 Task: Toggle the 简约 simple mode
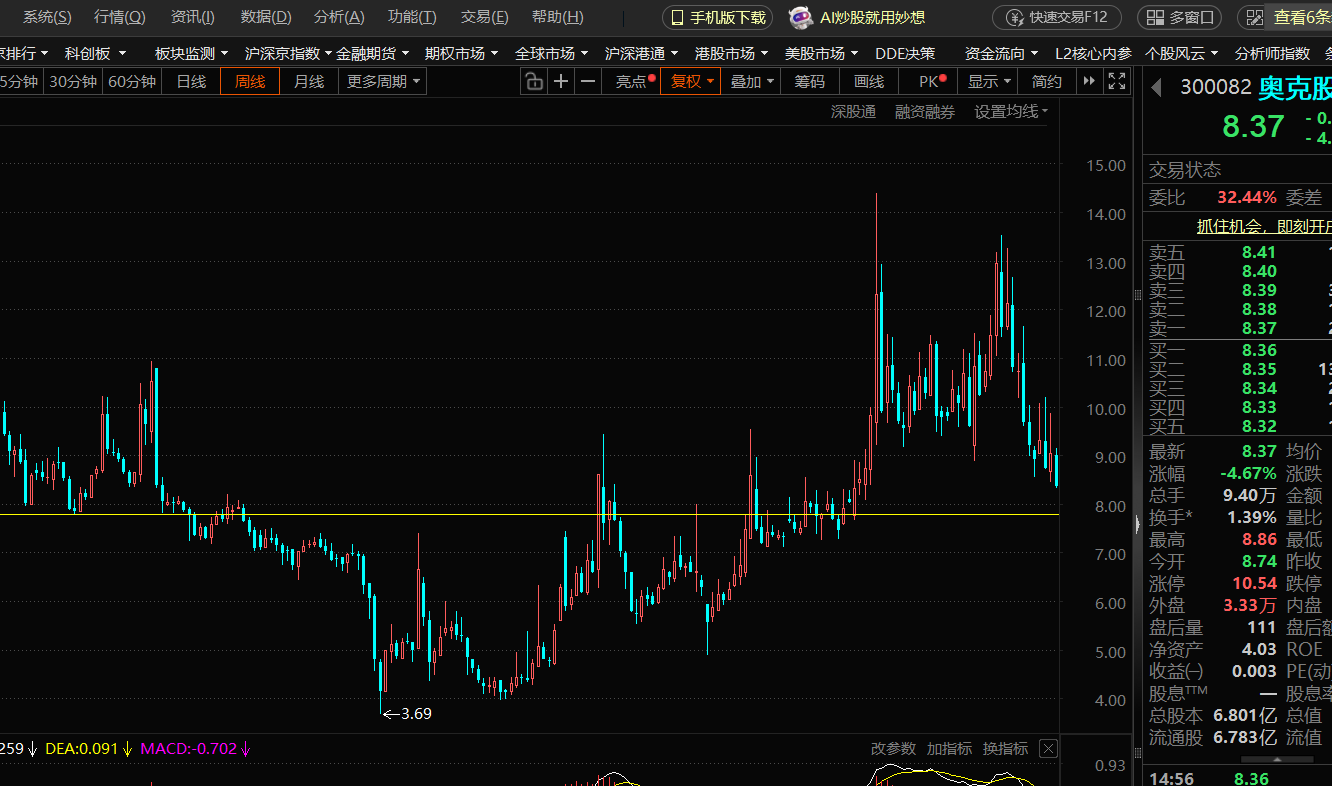1047,82
